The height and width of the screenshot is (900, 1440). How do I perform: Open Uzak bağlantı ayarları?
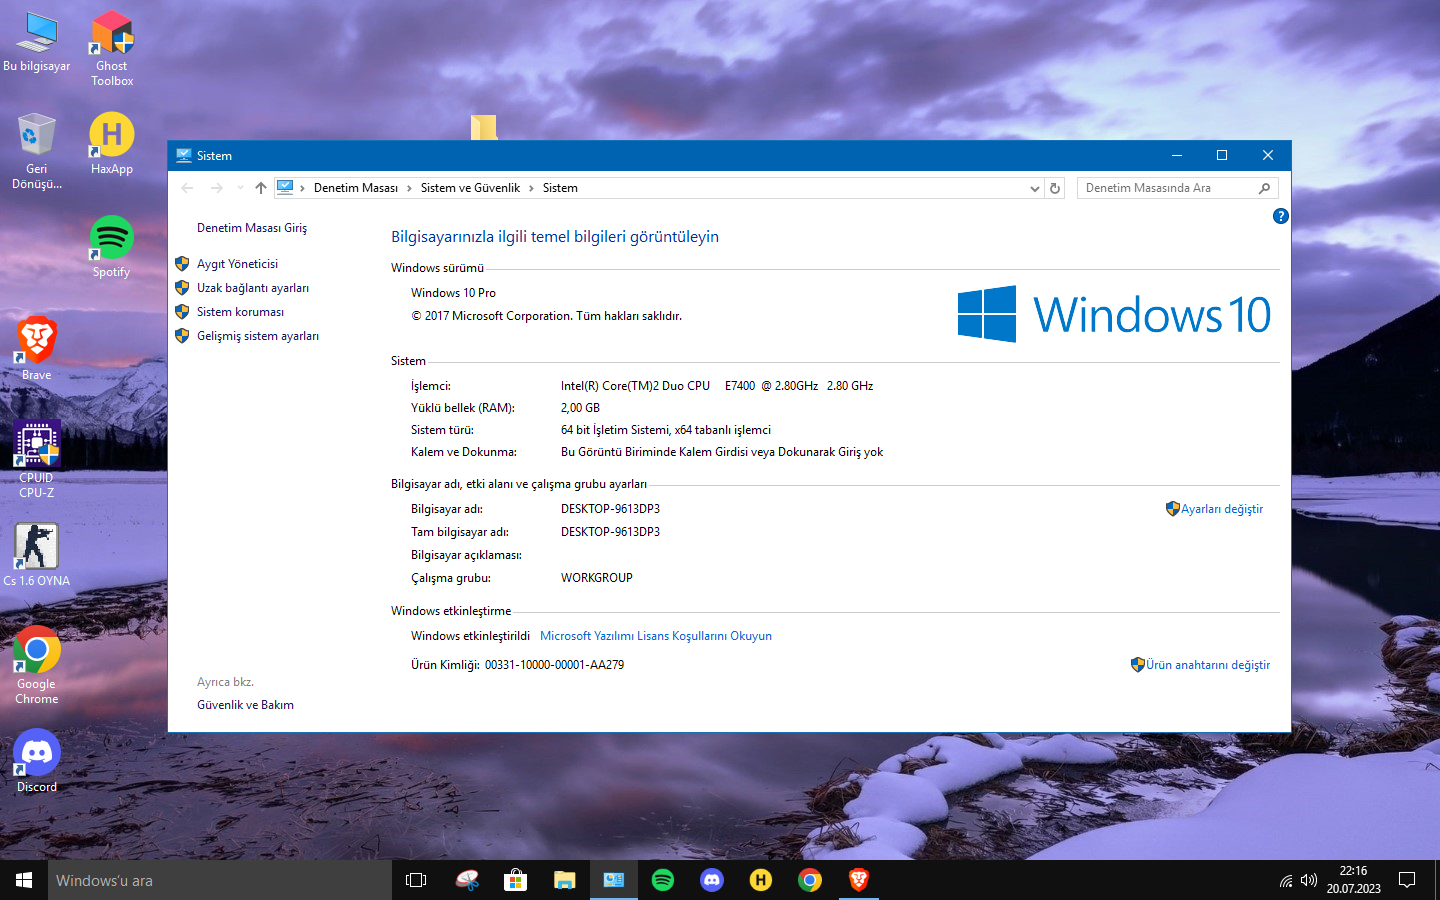pyautogui.click(x=253, y=288)
